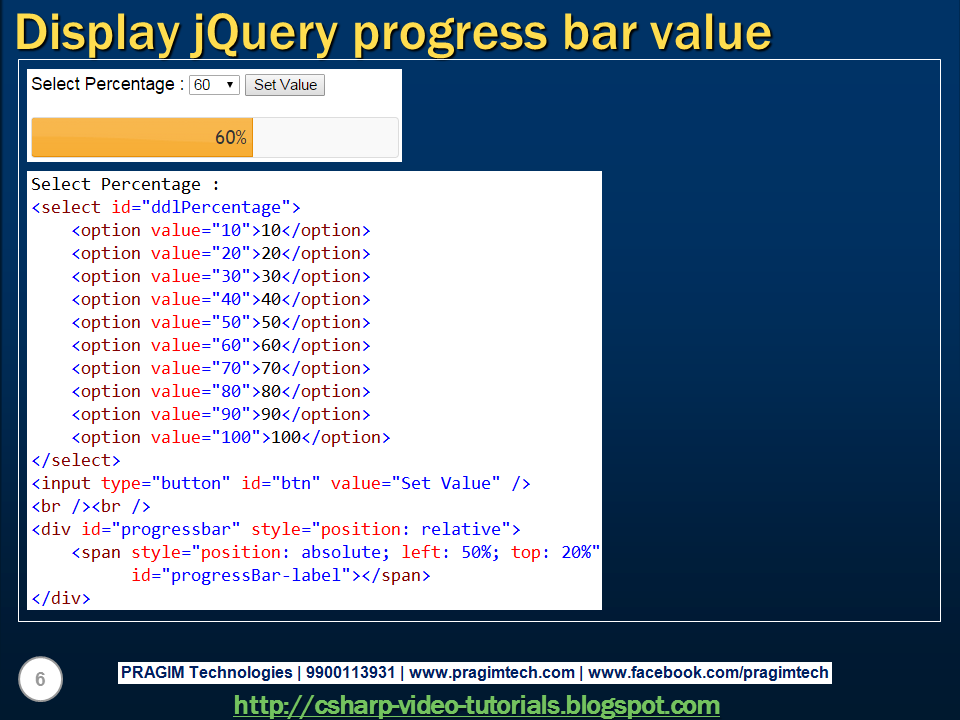The width and height of the screenshot is (960, 720).
Task: Click the dropdown arrow next to 60
Action: pyautogui.click(x=231, y=85)
